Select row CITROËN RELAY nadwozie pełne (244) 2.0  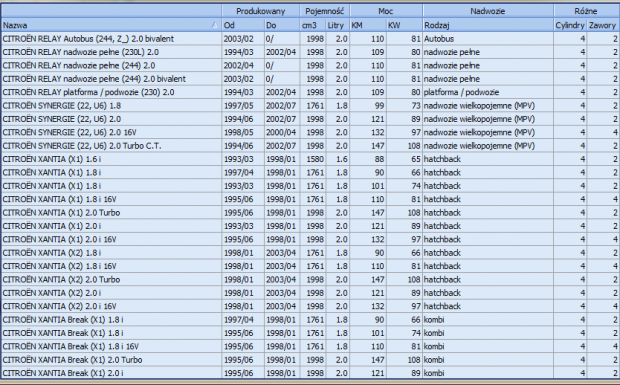click(310, 66)
